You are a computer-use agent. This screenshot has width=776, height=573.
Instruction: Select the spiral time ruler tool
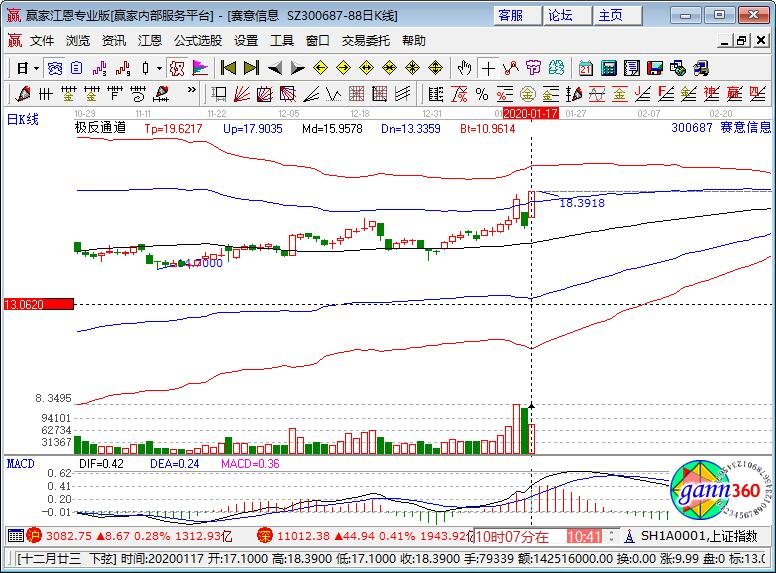click(138, 94)
